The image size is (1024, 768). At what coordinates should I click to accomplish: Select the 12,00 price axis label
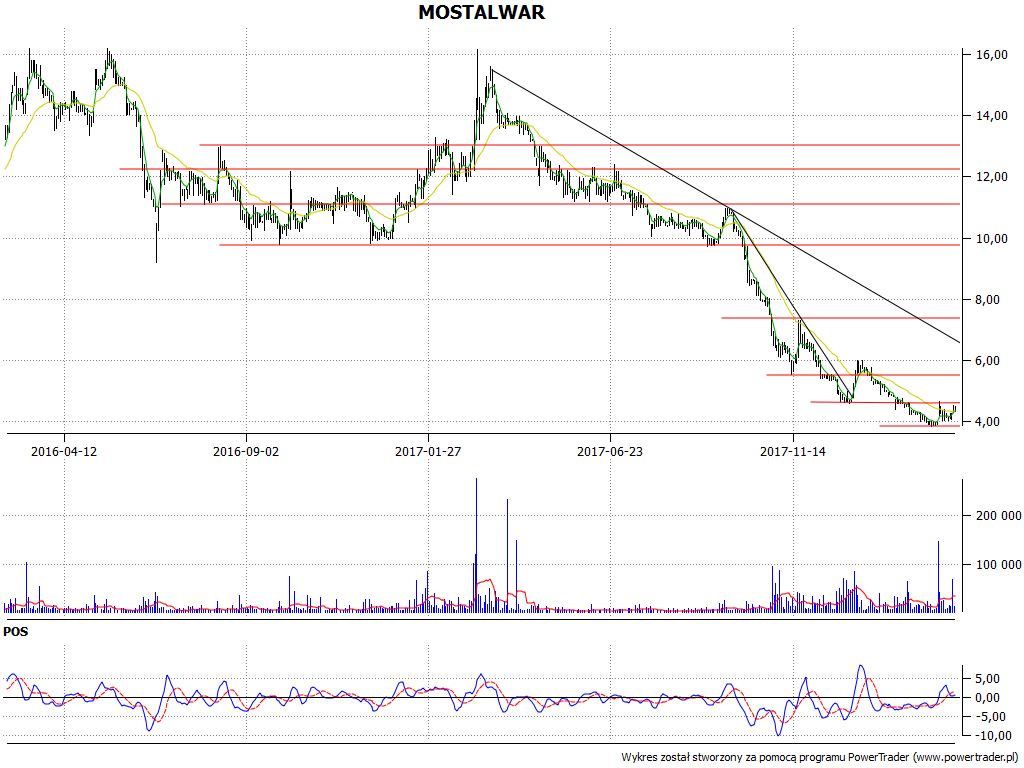[991, 177]
